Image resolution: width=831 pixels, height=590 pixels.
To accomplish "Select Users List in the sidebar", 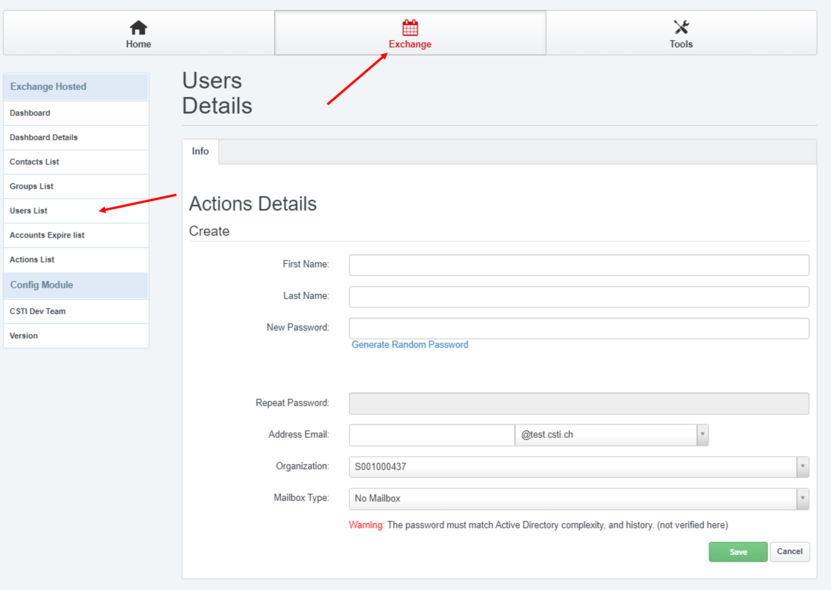I will pyautogui.click(x=76, y=211).
